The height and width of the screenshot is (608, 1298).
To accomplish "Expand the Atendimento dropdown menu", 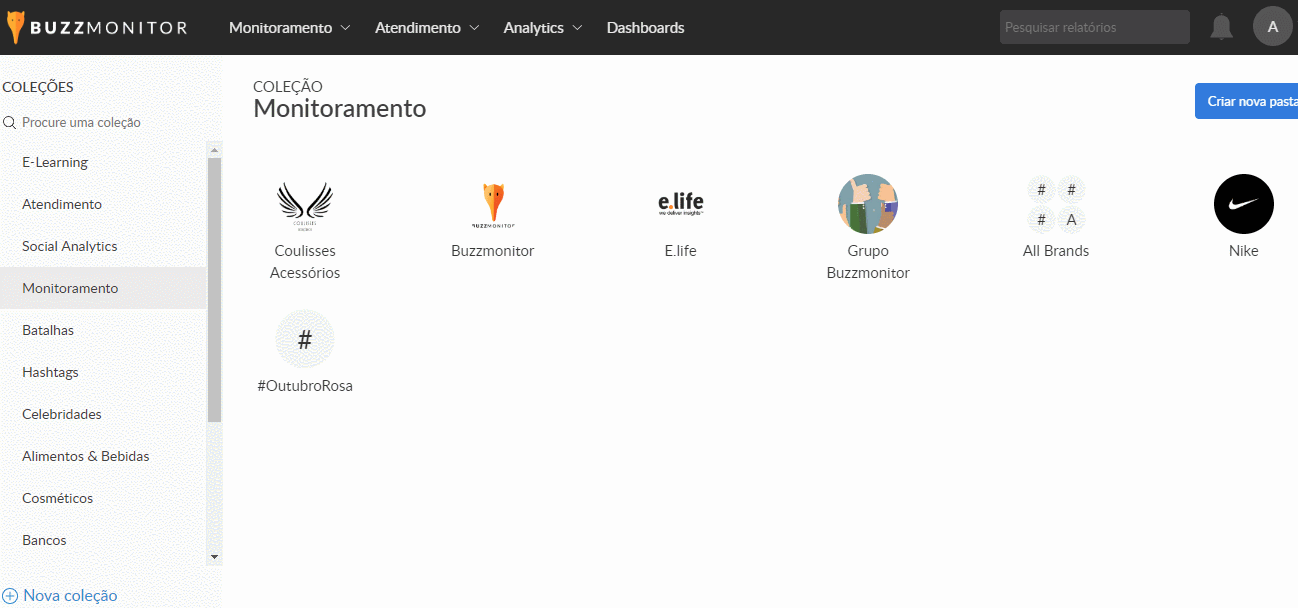I will [x=427, y=28].
